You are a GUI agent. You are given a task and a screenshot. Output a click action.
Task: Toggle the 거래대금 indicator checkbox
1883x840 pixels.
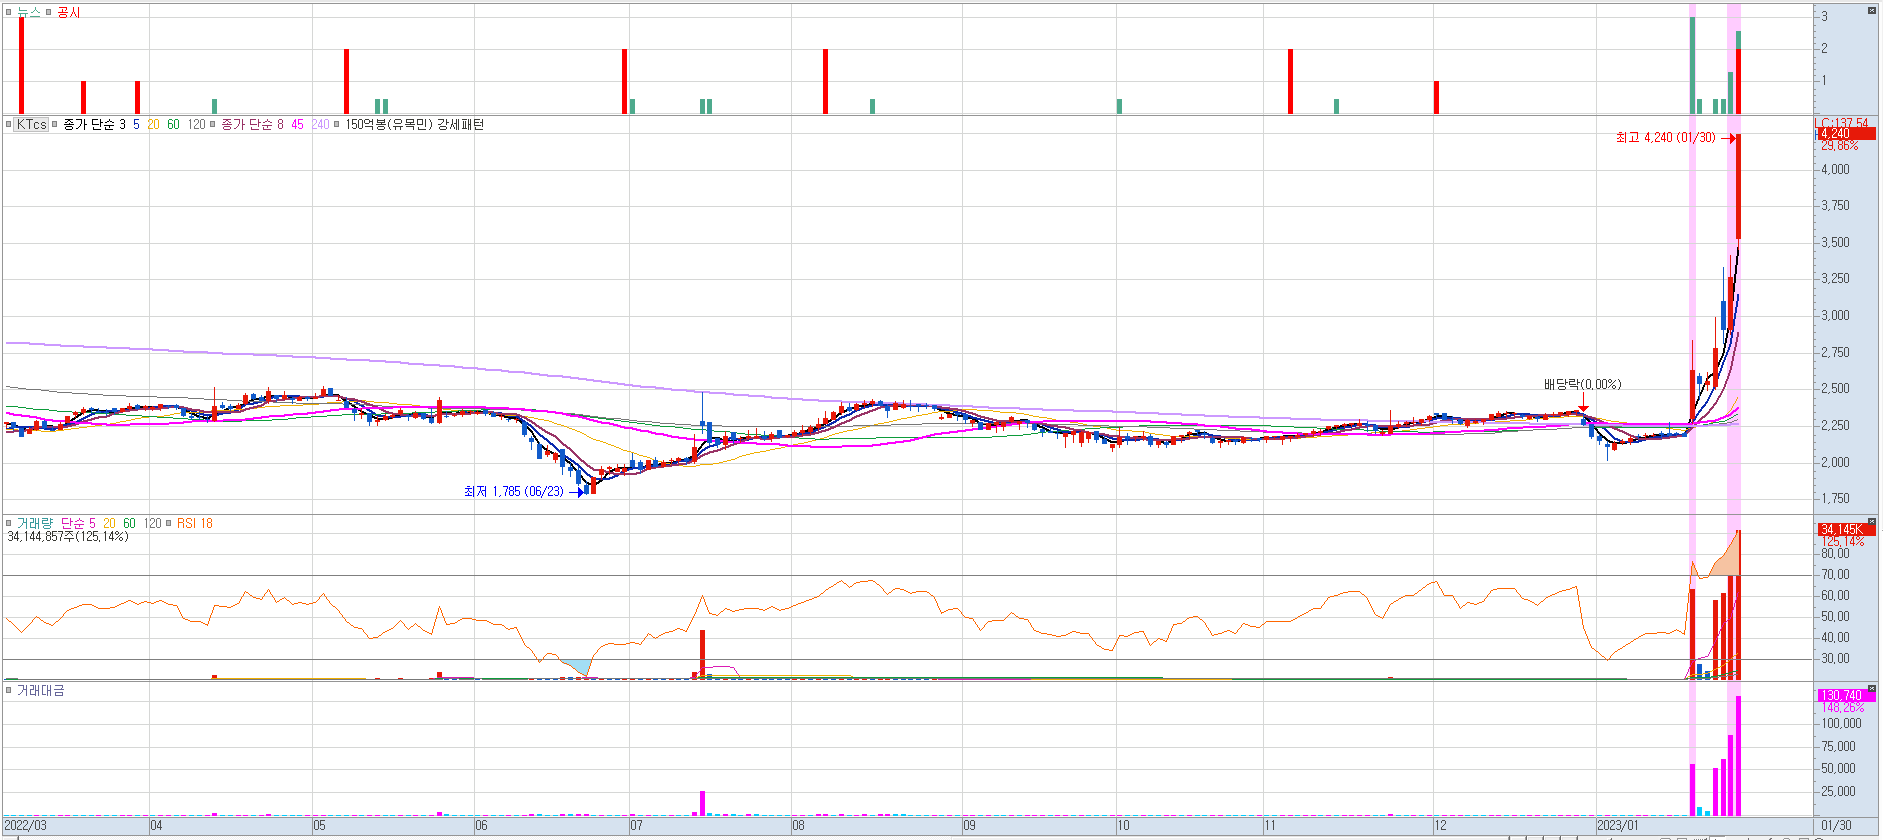(x=9, y=691)
